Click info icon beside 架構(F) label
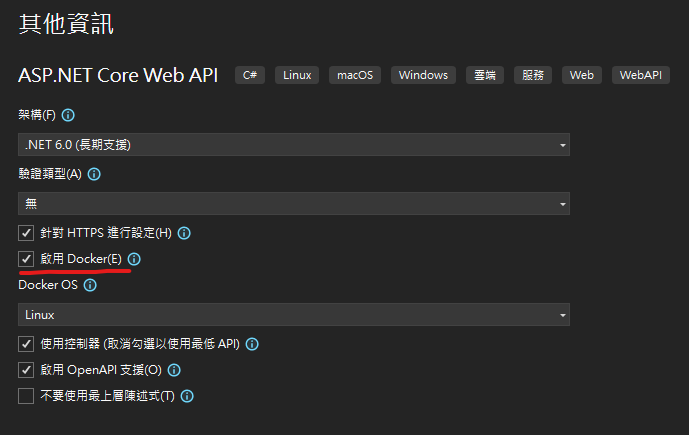Screen dimensions: 689x435 tap(68, 115)
